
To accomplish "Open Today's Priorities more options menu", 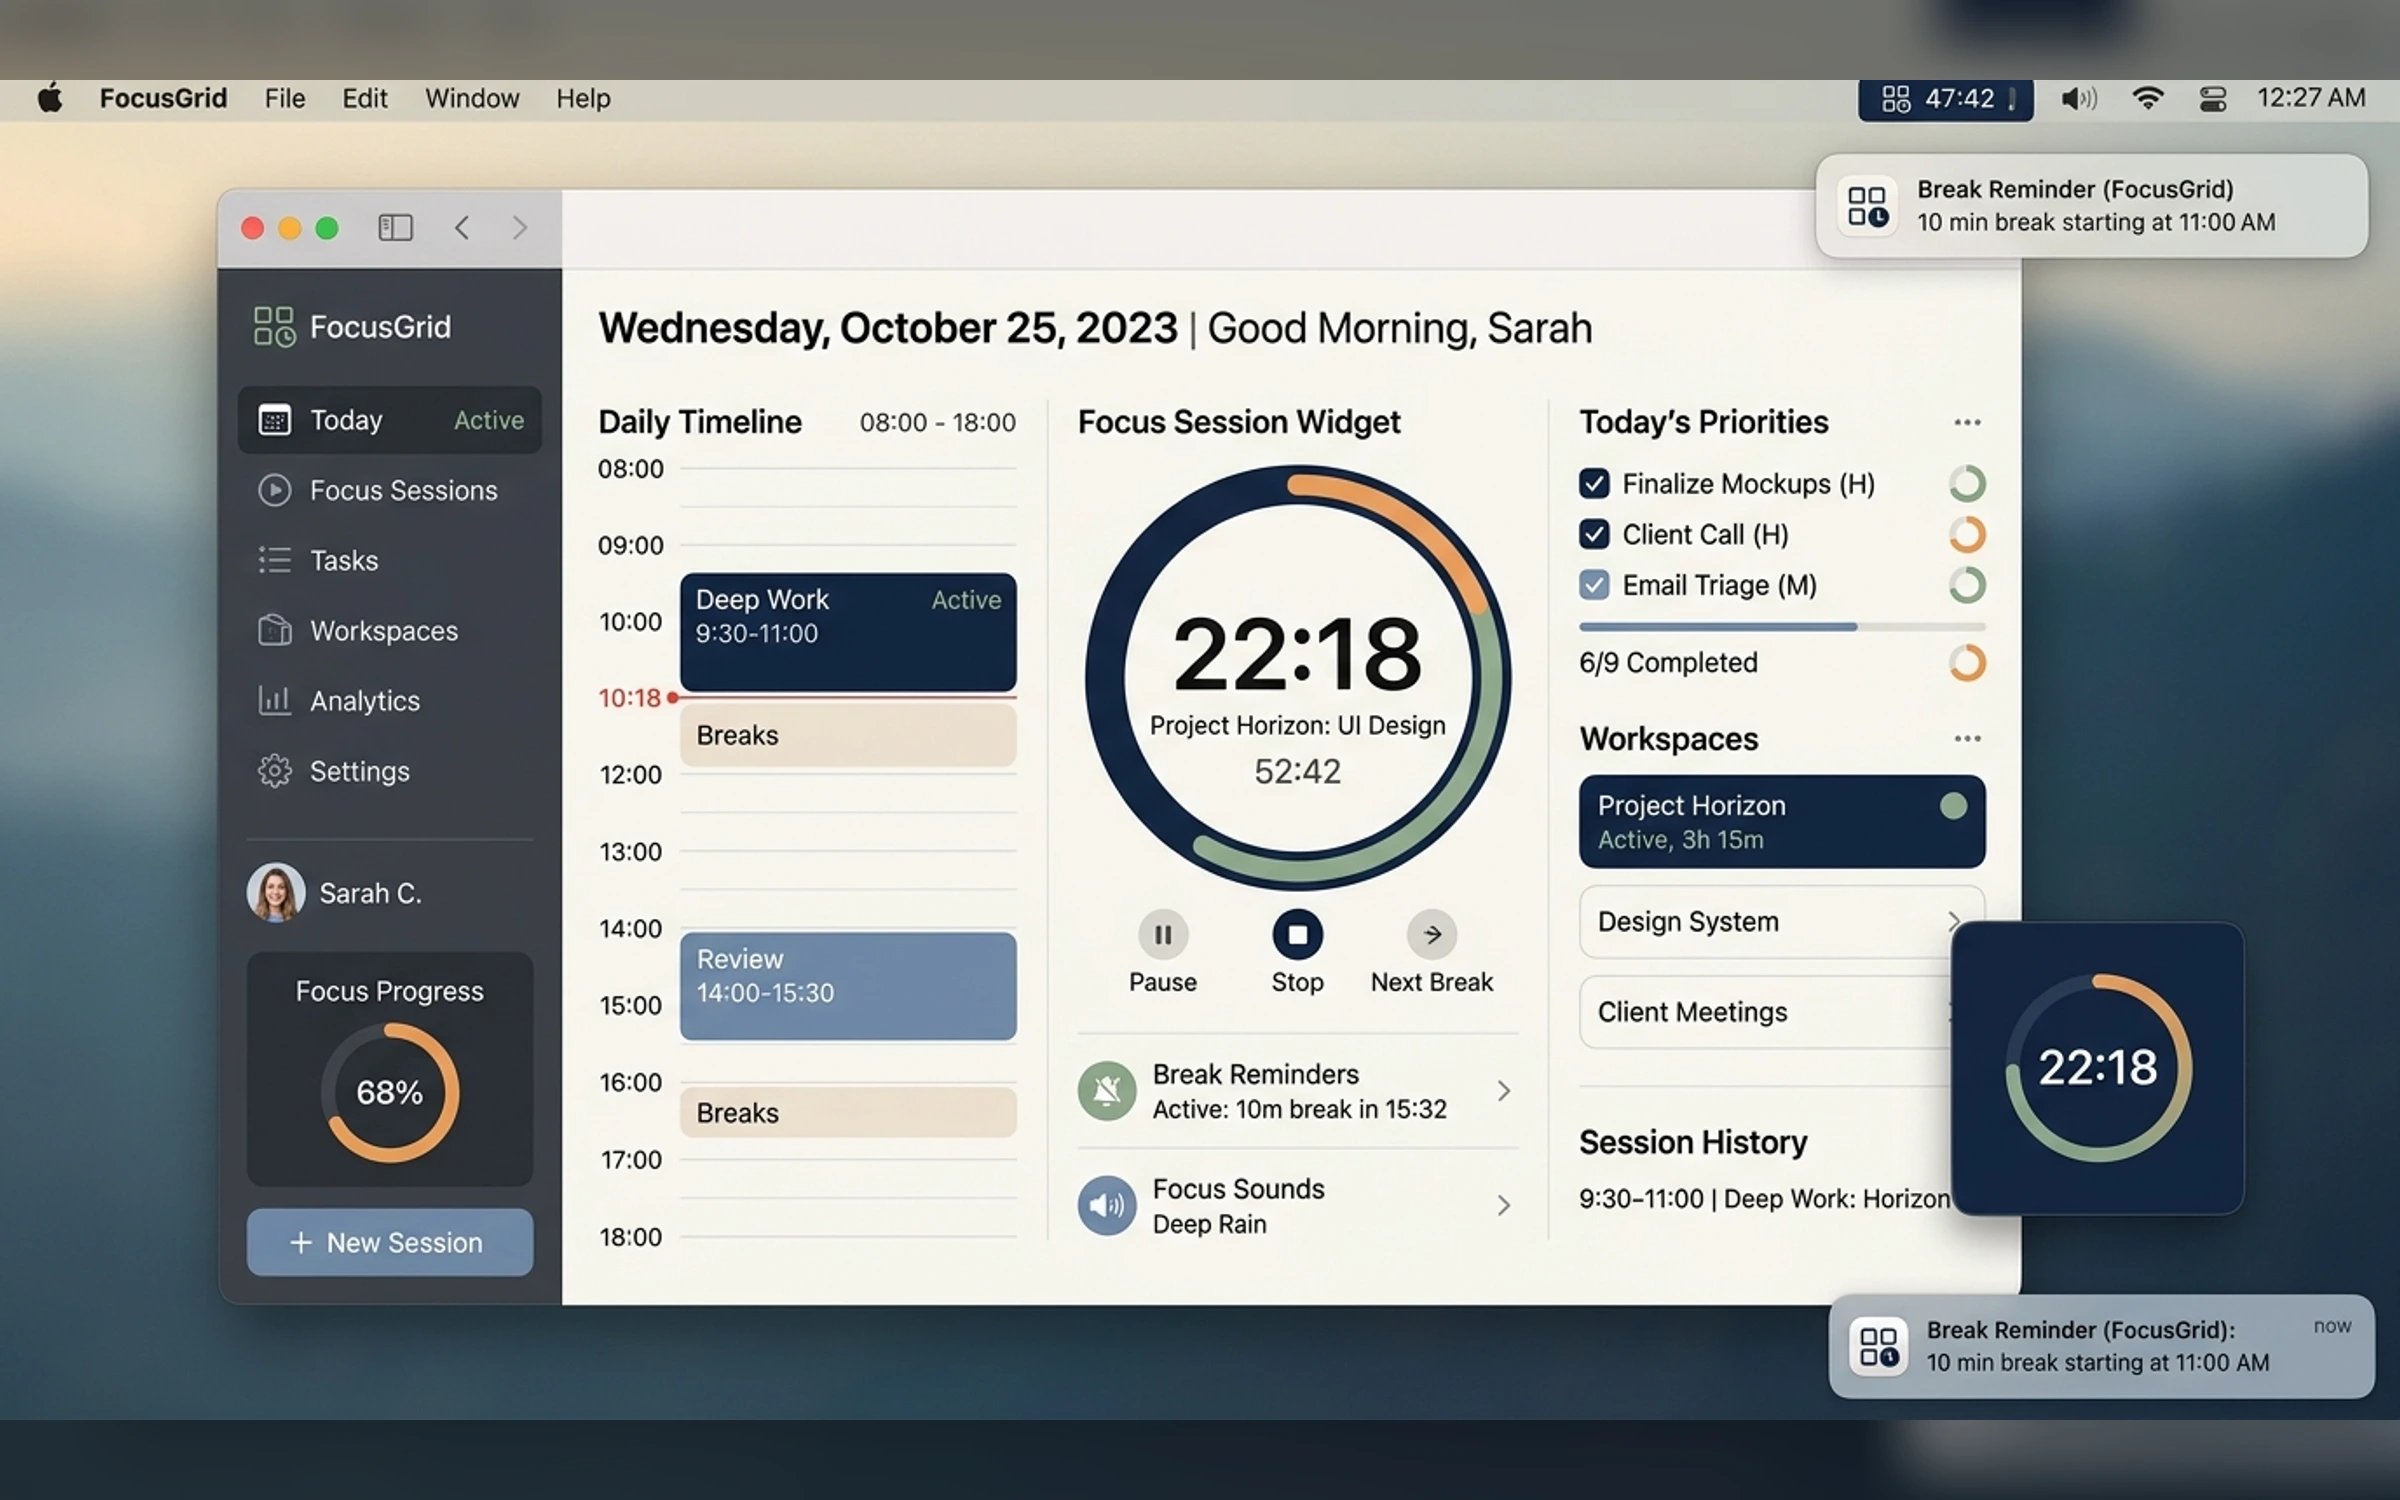I will click(x=1967, y=422).
